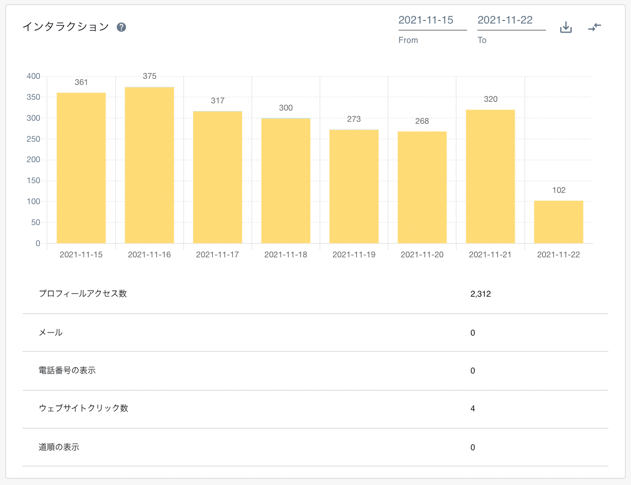
Task: Select the tallest bar showing 375
Action: [x=149, y=165]
